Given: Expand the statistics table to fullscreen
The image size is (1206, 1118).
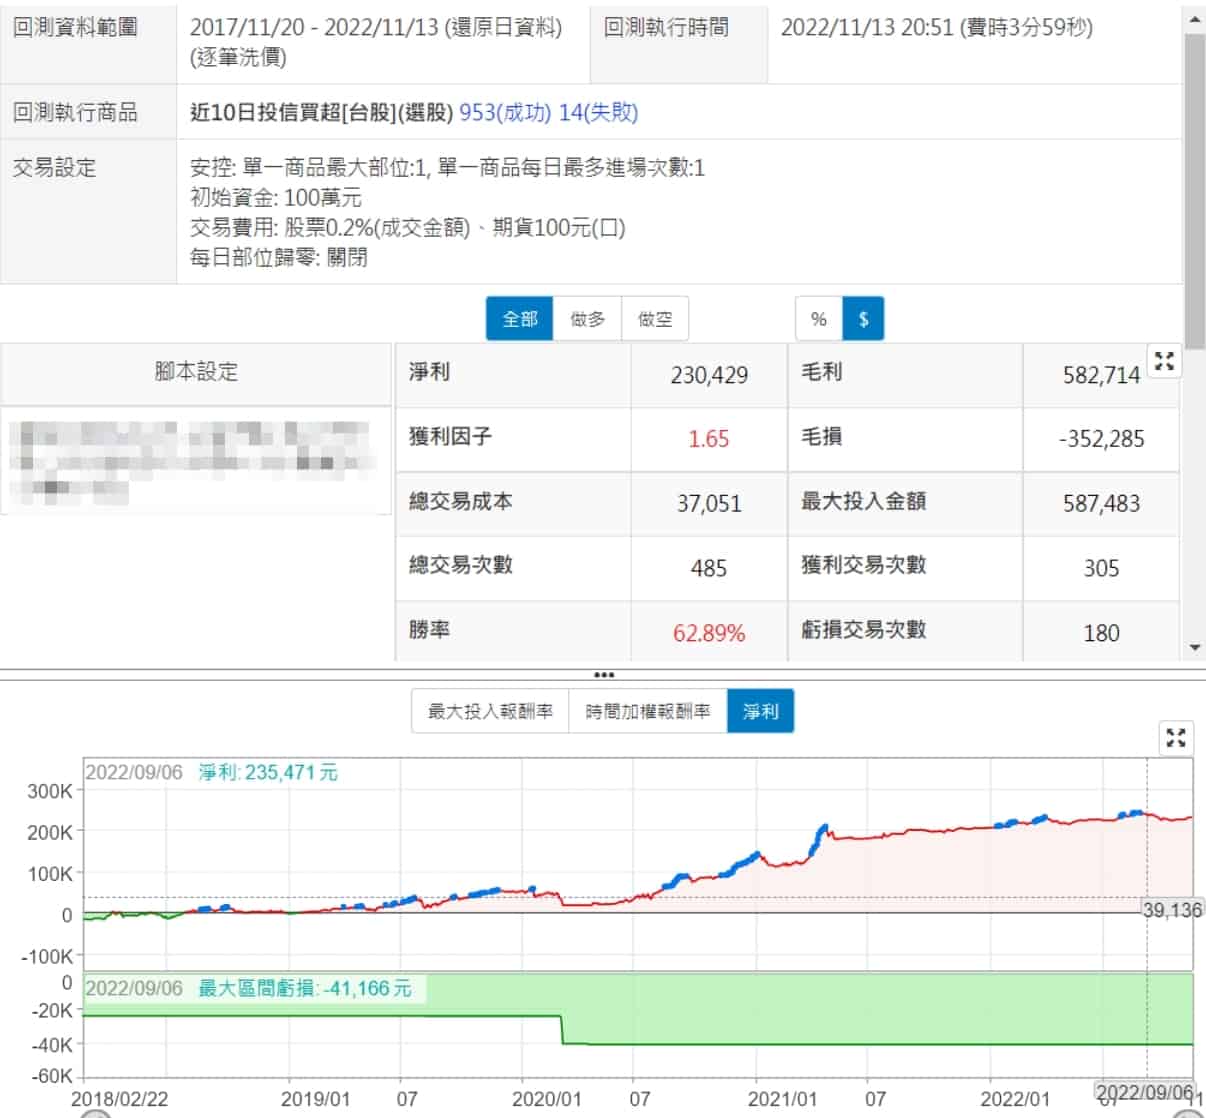Looking at the screenshot, I should pos(1164,362).
